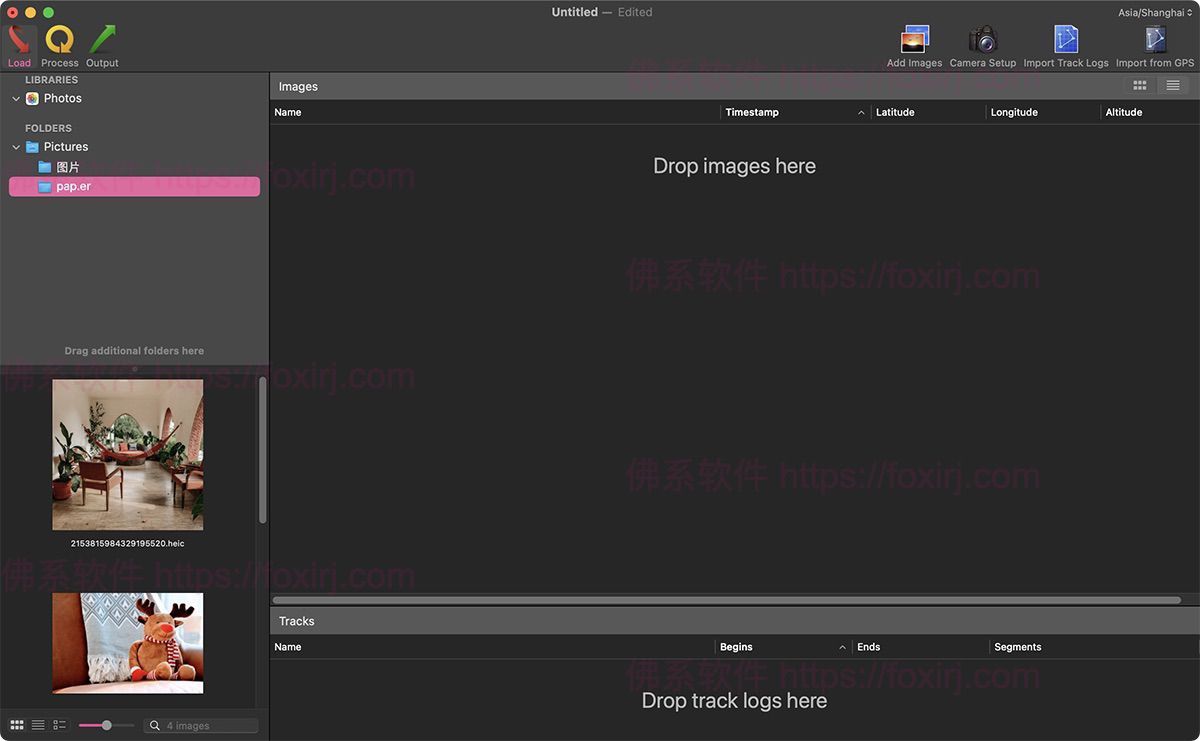Collapse the Photos library disclosure arrow

pyautogui.click(x=16, y=99)
